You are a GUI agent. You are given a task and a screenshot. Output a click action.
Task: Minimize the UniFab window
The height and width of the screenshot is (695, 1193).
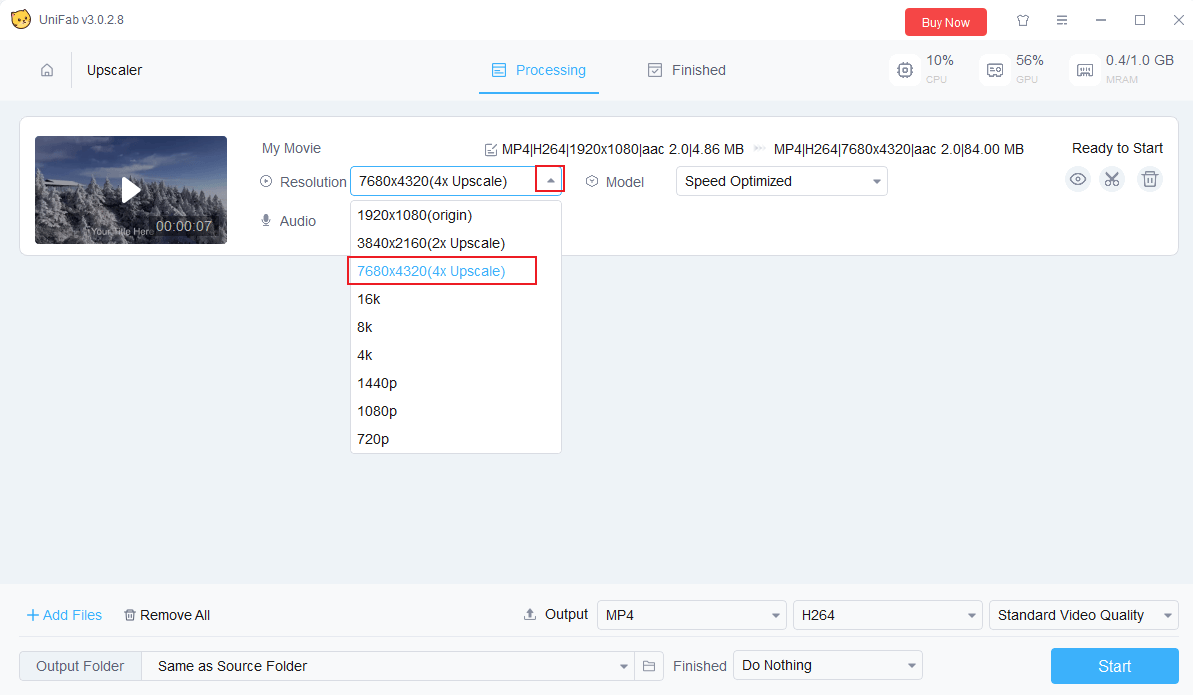1100,21
